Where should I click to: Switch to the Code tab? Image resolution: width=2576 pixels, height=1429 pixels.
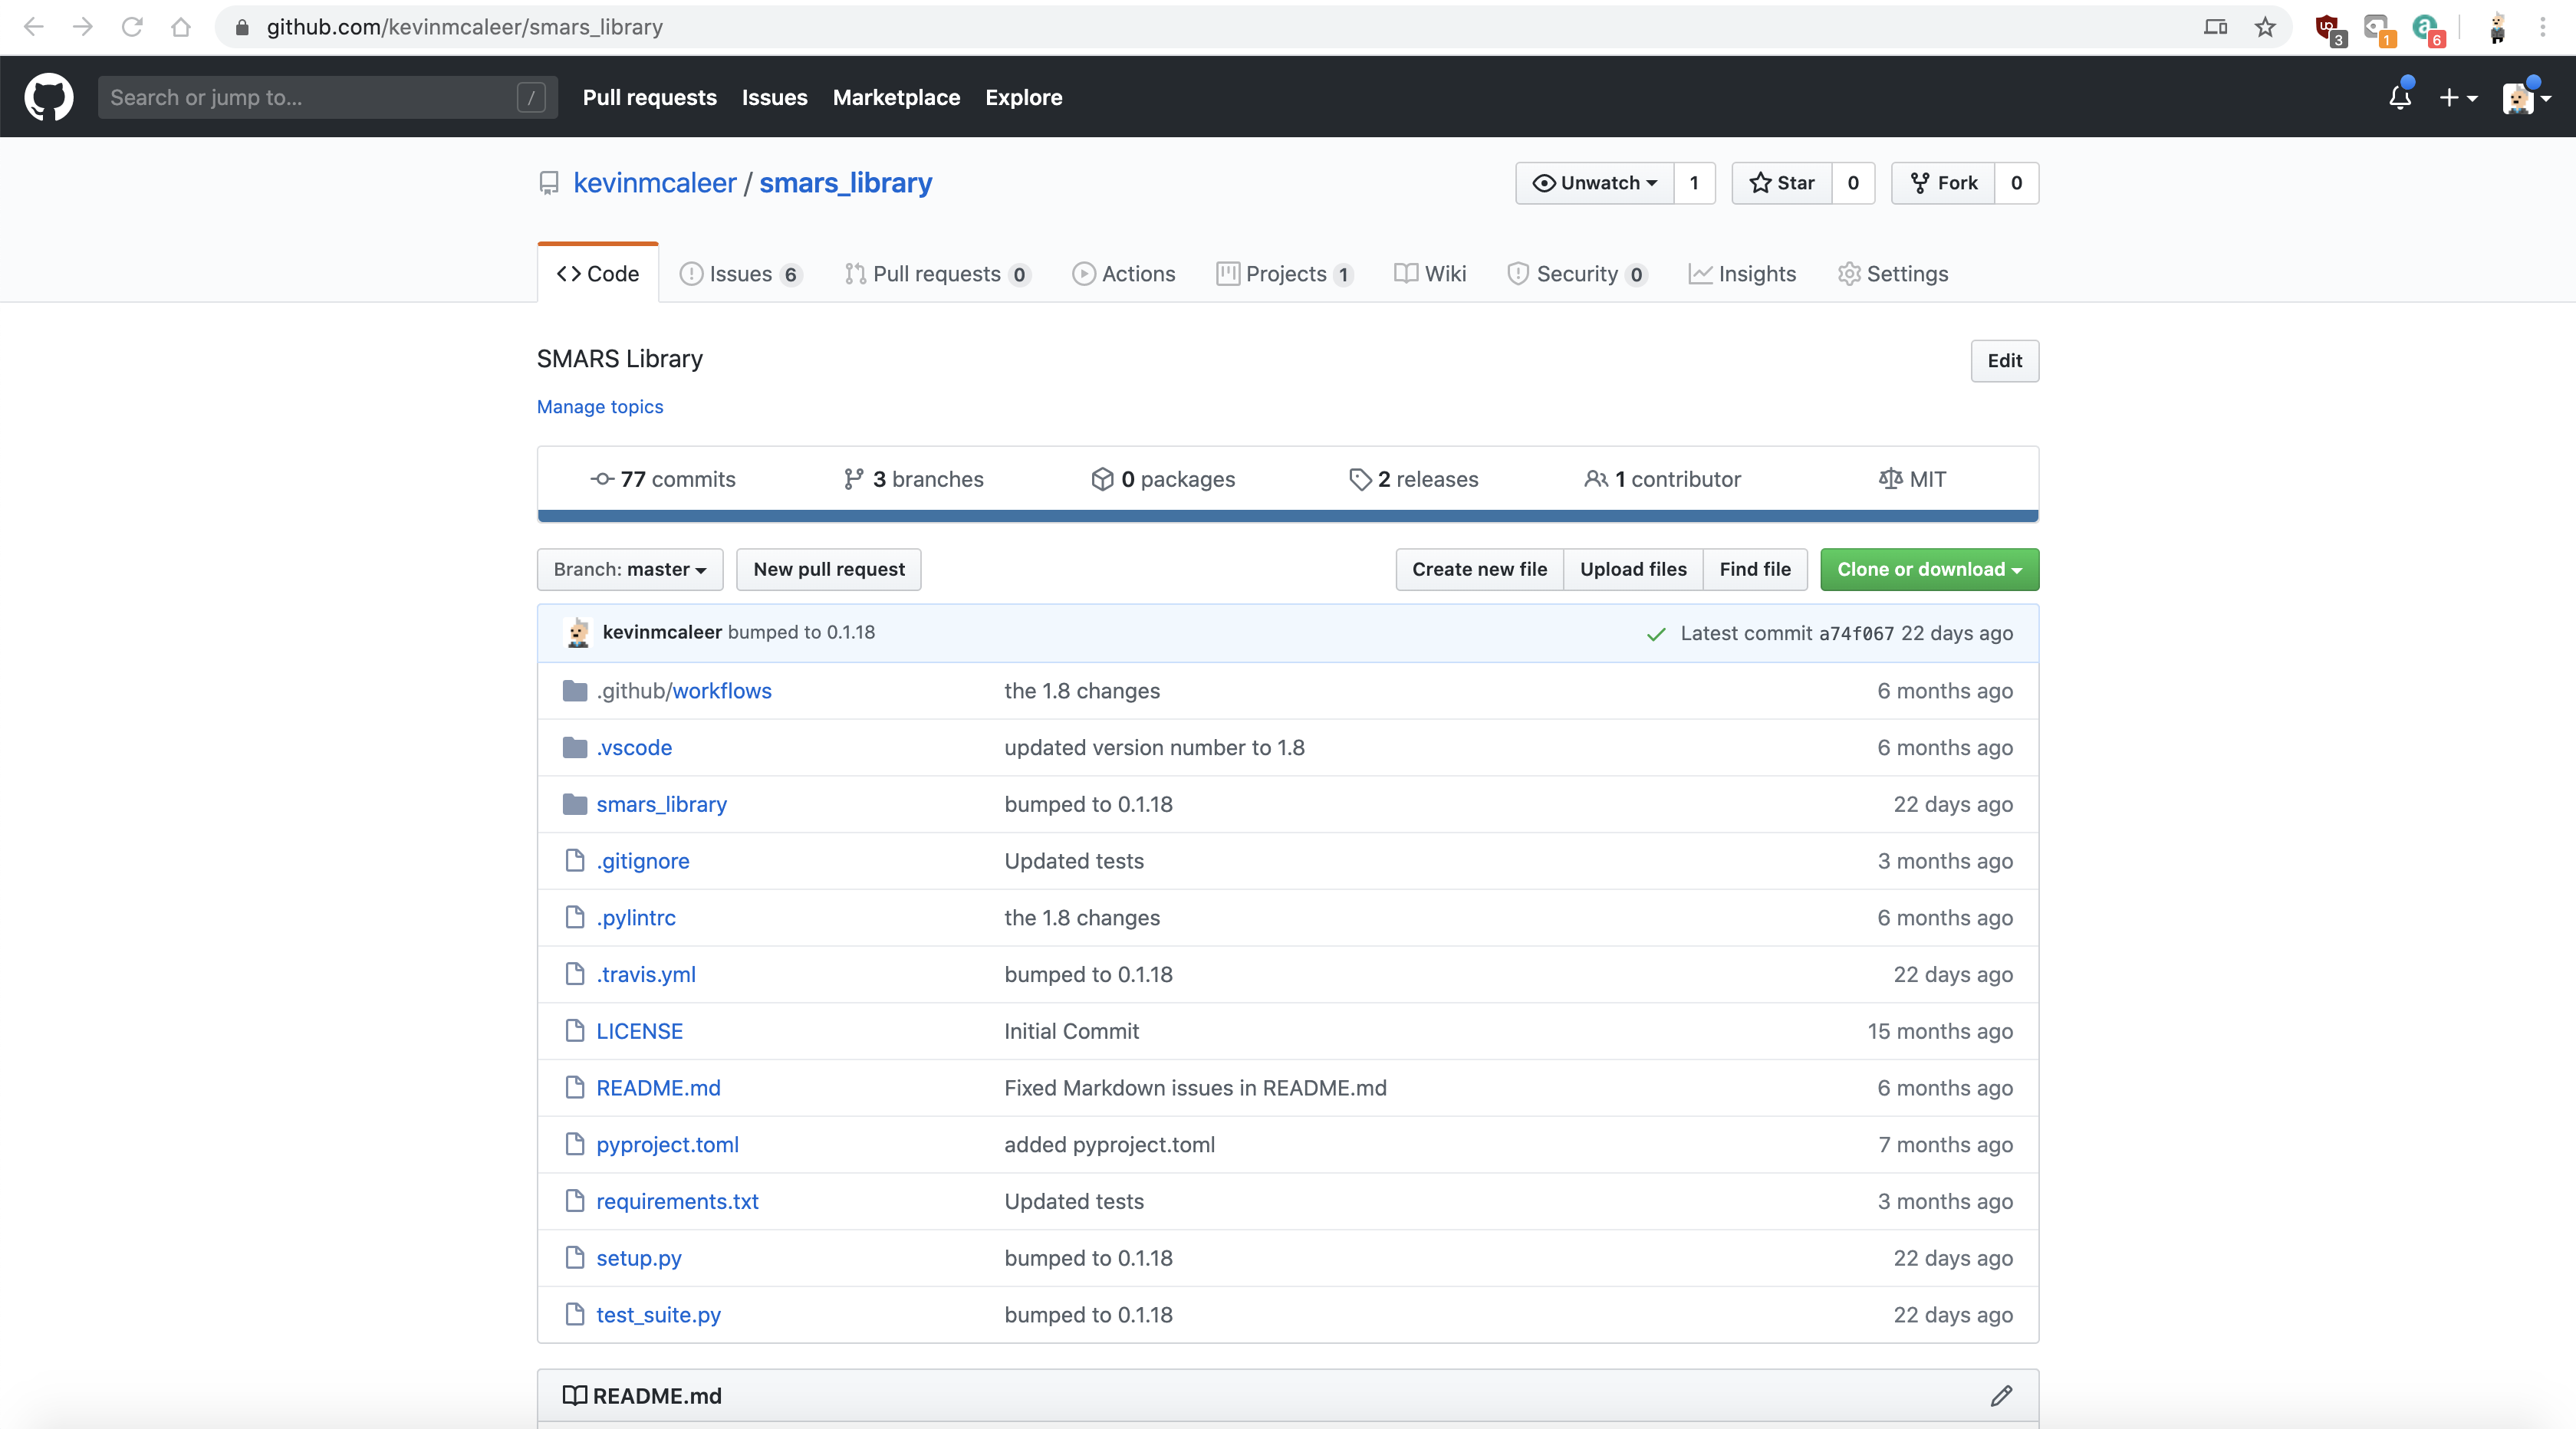pos(598,273)
